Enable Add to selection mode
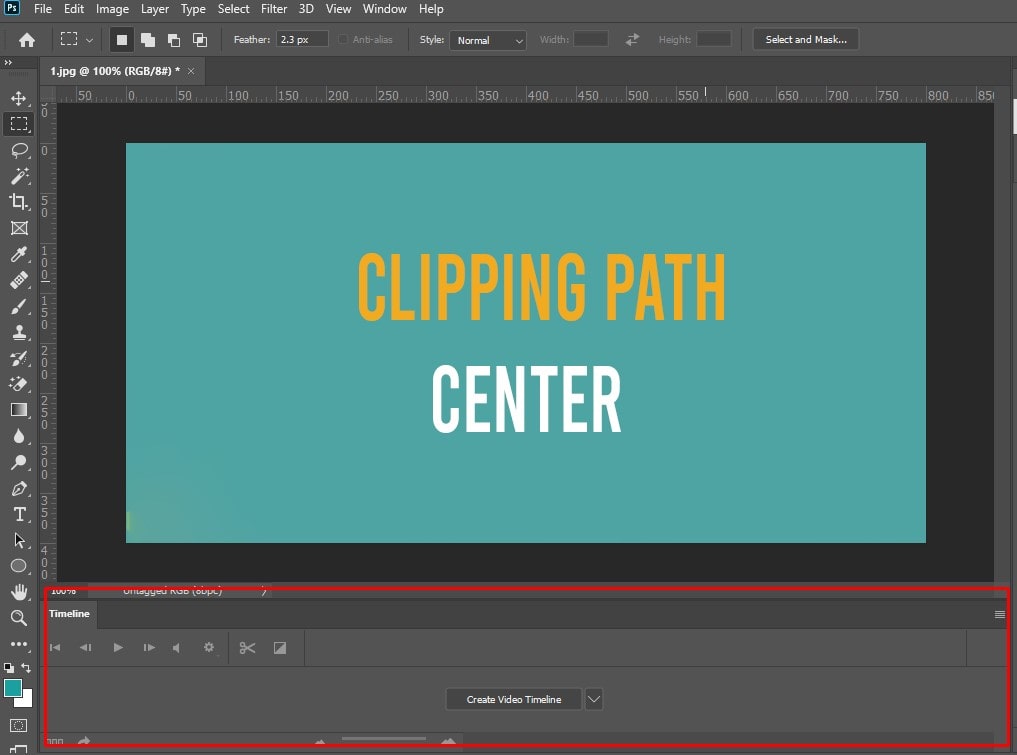1017x755 pixels. point(148,40)
